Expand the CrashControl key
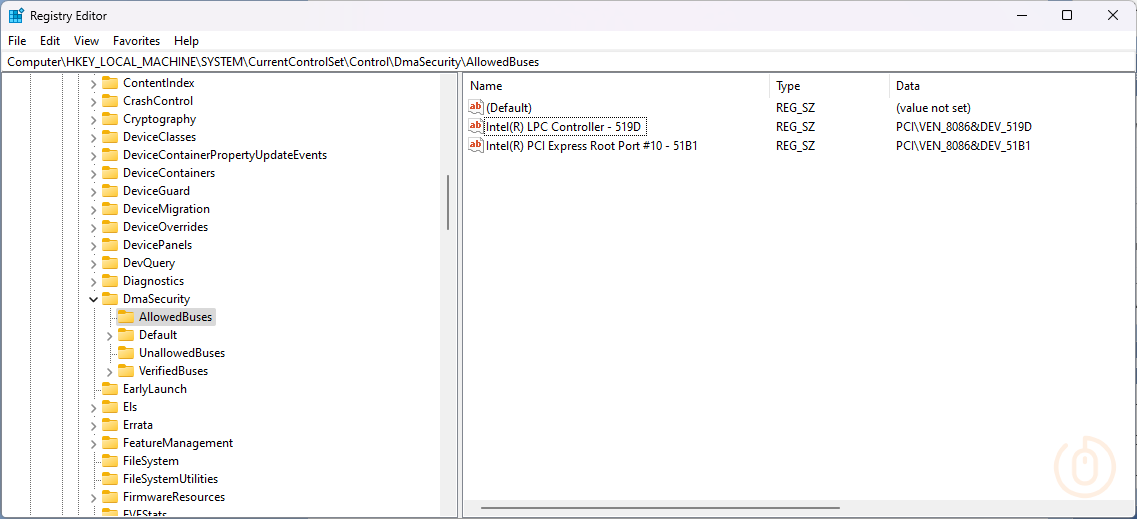1137x519 pixels. [x=94, y=101]
